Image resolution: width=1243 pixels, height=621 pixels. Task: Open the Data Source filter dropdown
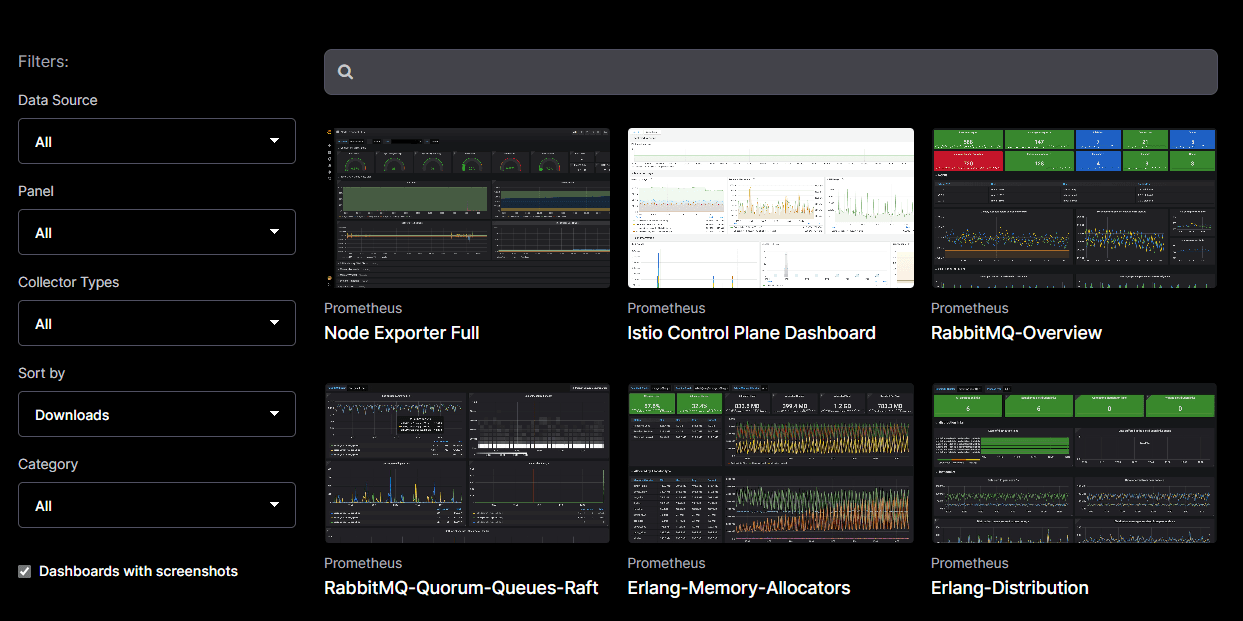(157, 141)
